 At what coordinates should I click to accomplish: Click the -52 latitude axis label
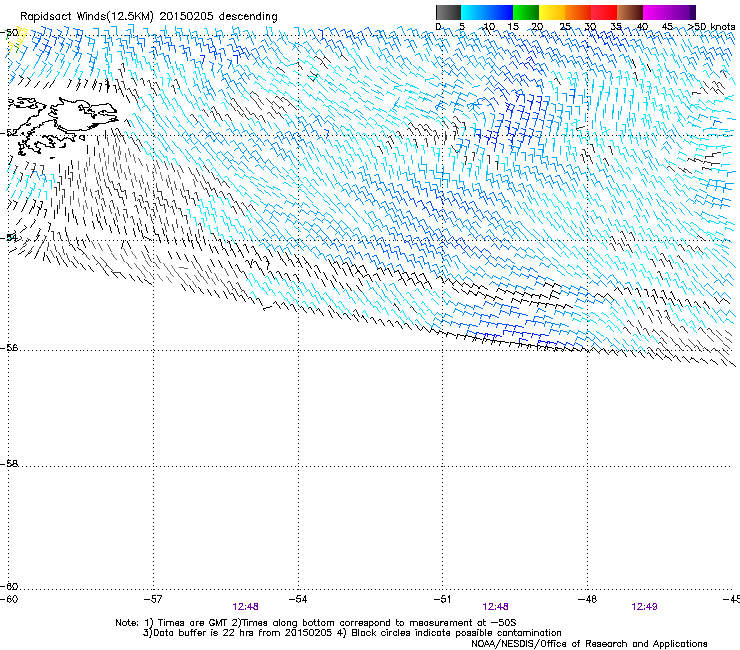(11, 133)
